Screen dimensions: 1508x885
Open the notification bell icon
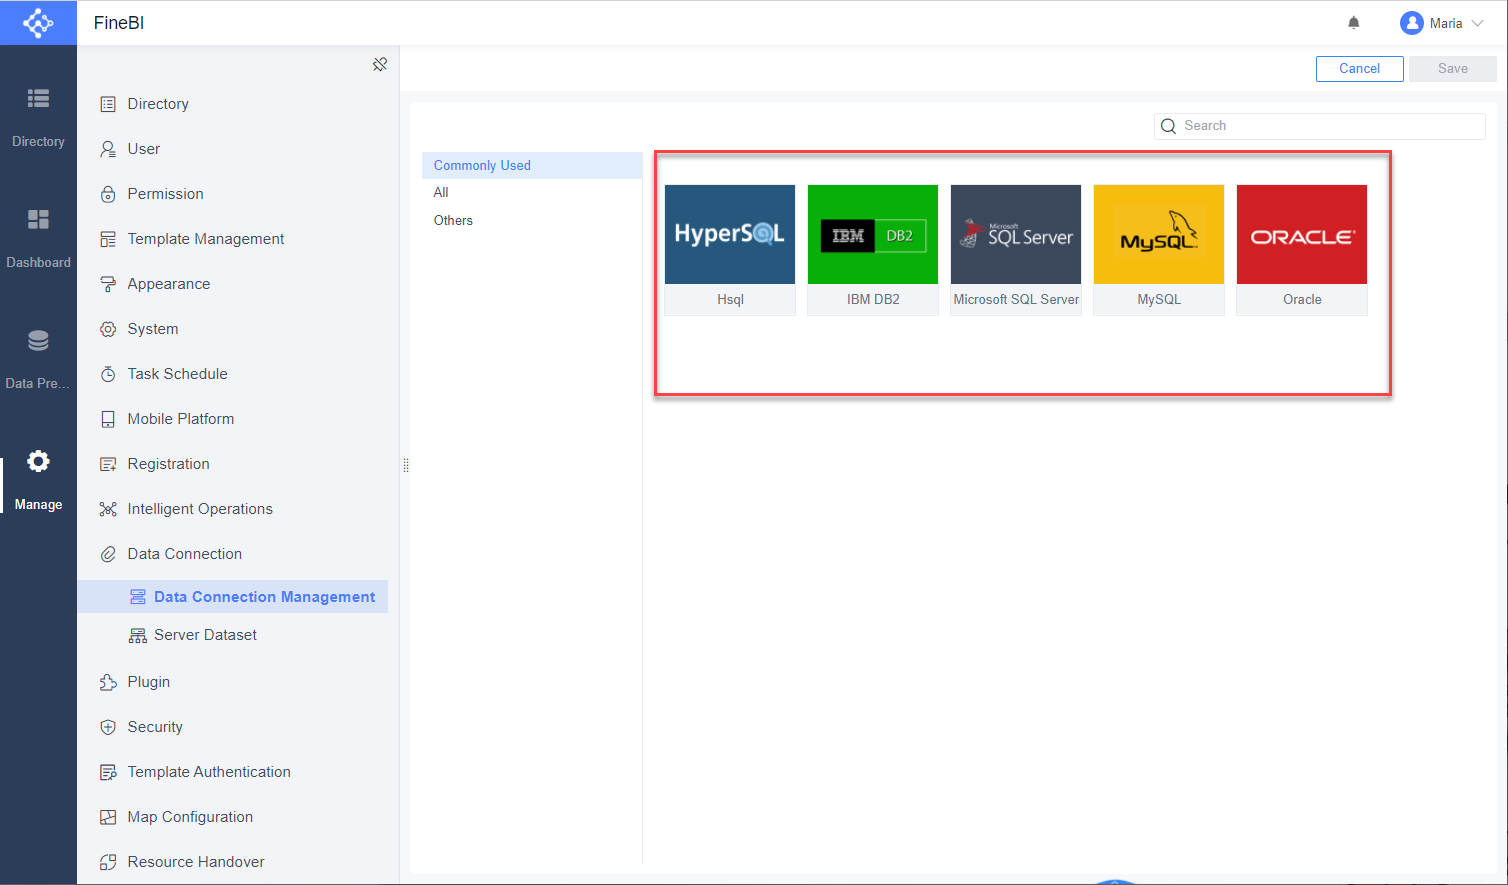[x=1353, y=22]
